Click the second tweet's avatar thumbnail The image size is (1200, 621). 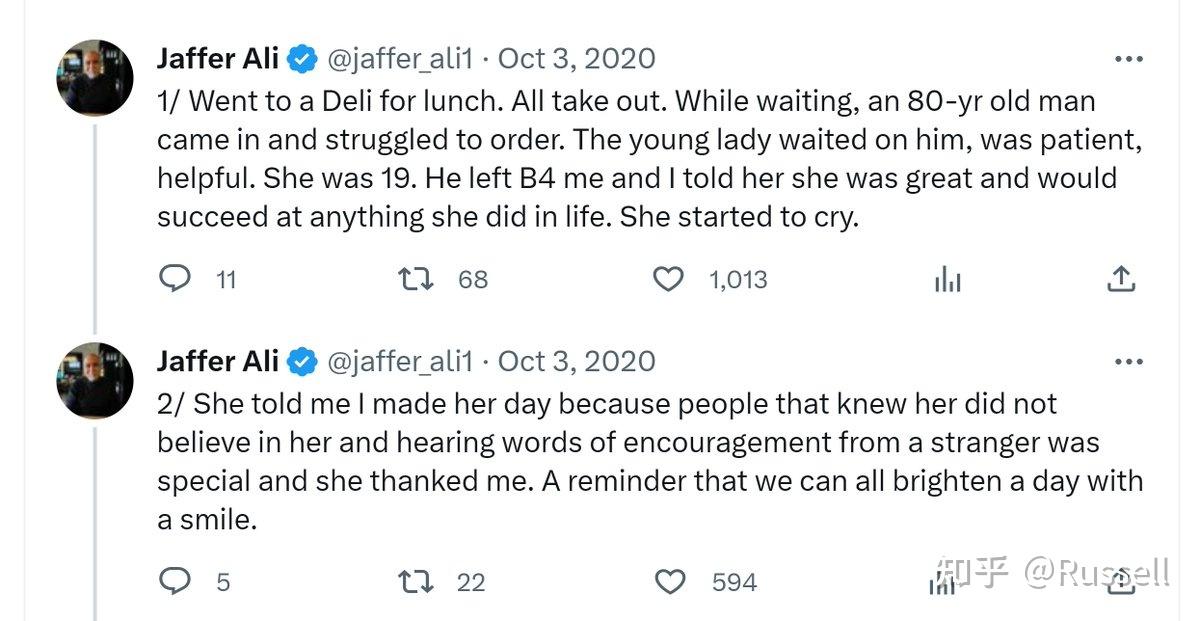[x=94, y=380]
